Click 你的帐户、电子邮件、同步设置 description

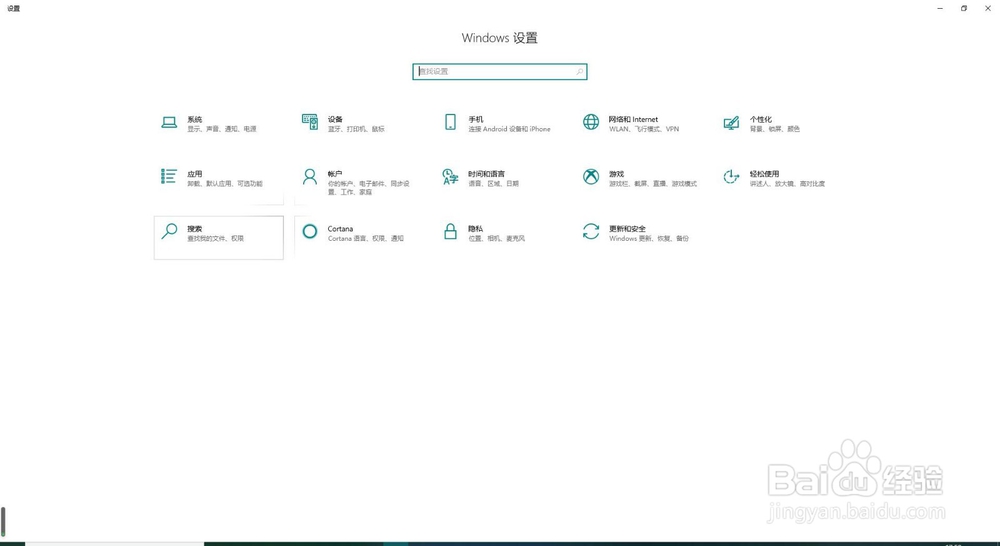click(369, 188)
